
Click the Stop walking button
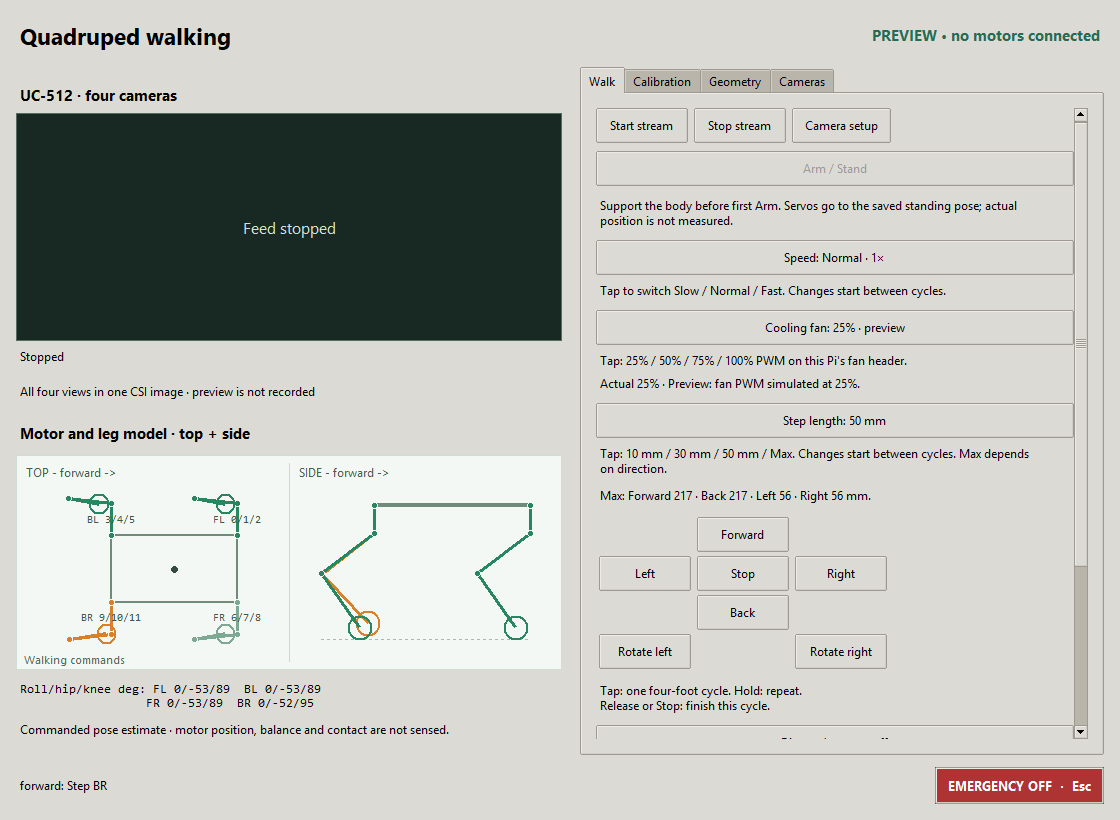(x=742, y=574)
